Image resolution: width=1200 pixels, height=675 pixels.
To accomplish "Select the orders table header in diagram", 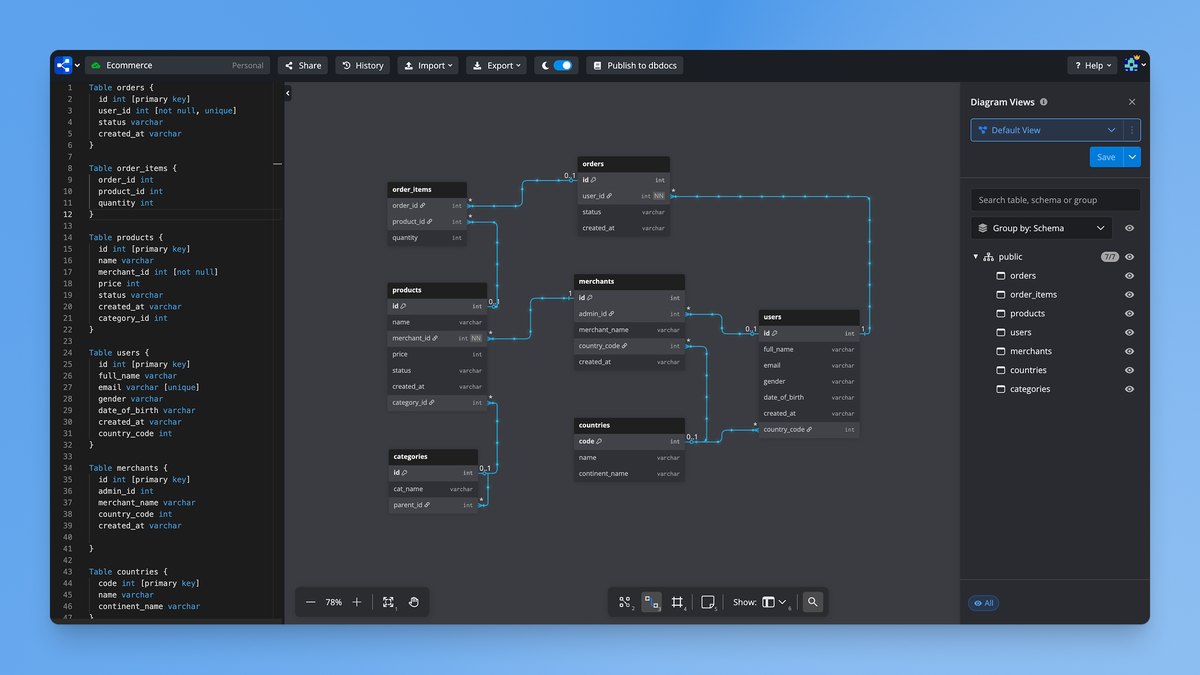I will [624, 164].
